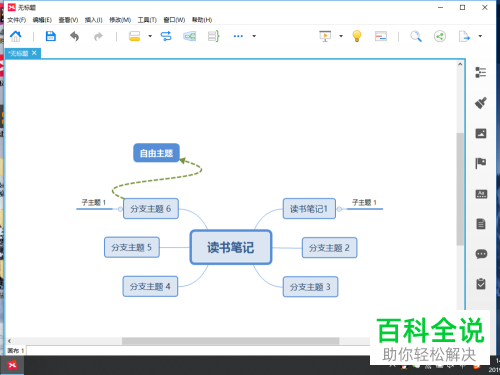Image resolution: width=500 pixels, height=375 pixels.
Task: Insert a boundary with the green boundary icon
Action: coord(190,36)
